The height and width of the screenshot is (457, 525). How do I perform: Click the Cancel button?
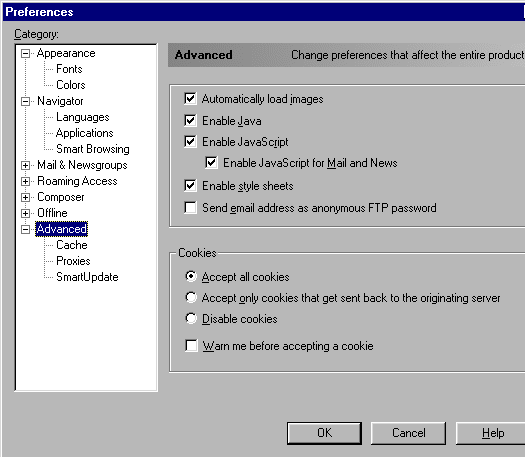click(408, 433)
